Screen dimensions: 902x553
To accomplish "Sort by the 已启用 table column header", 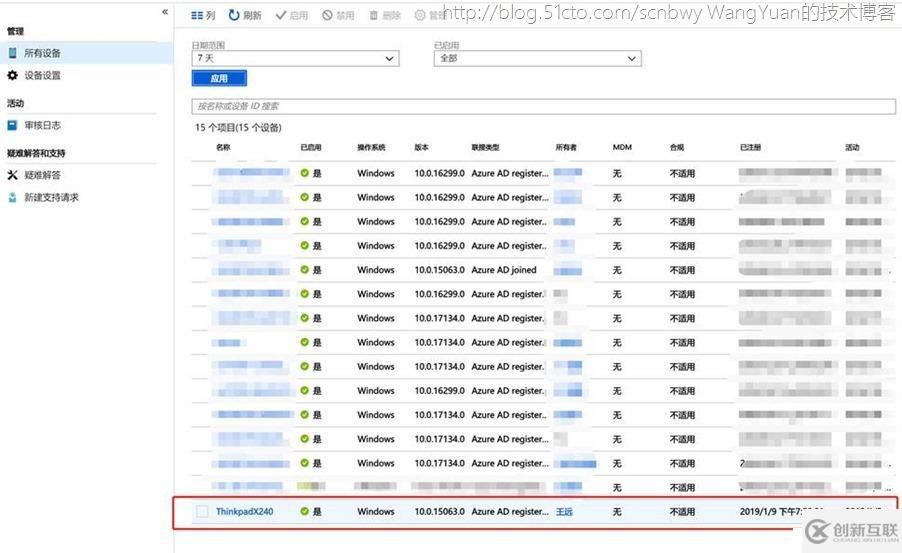I will (x=311, y=147).
